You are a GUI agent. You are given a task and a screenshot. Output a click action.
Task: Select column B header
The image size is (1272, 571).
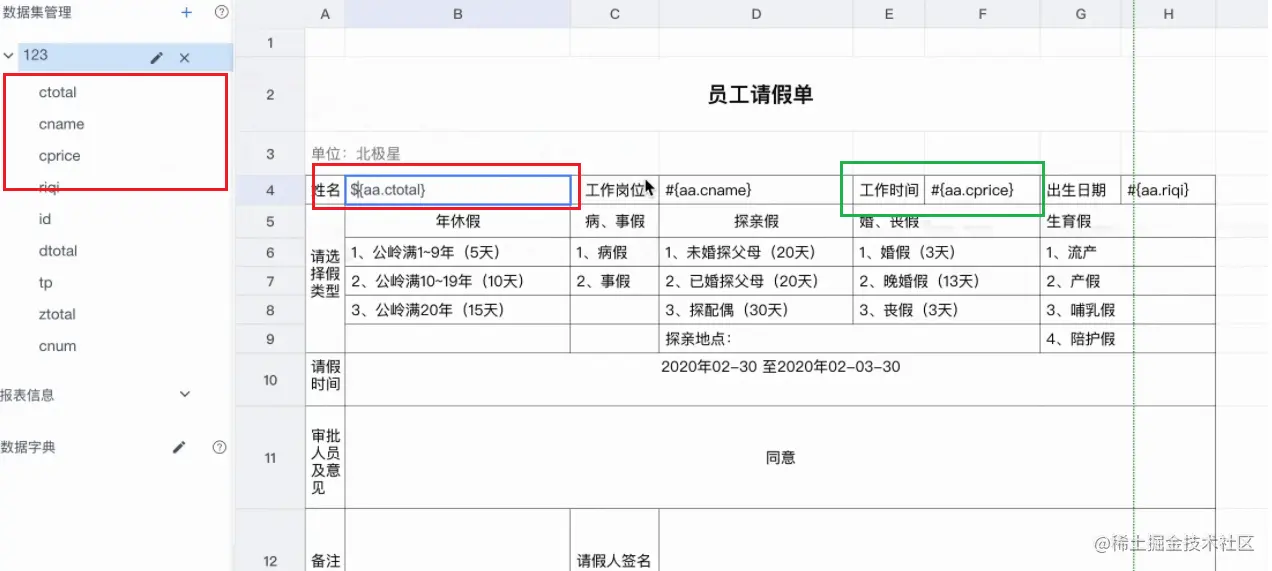pos(457,14)
